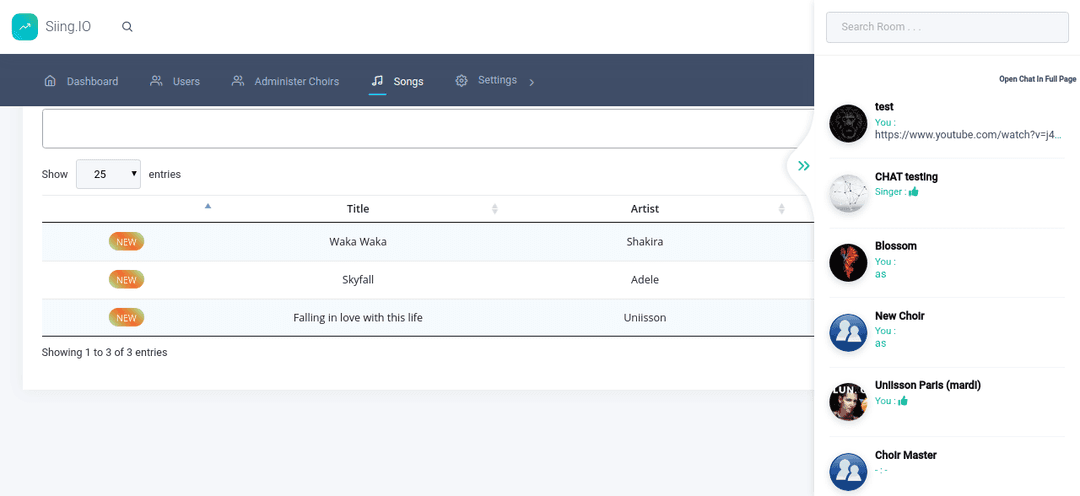The width and height of the screenshot is (1080, 496).
Task: Focus the Search Room input field
Action: click(x=947, y=27)
